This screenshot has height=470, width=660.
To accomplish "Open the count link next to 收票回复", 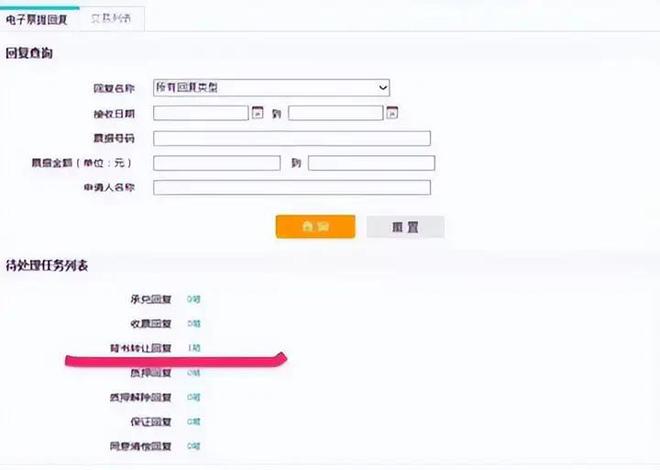I will point(194,324).
